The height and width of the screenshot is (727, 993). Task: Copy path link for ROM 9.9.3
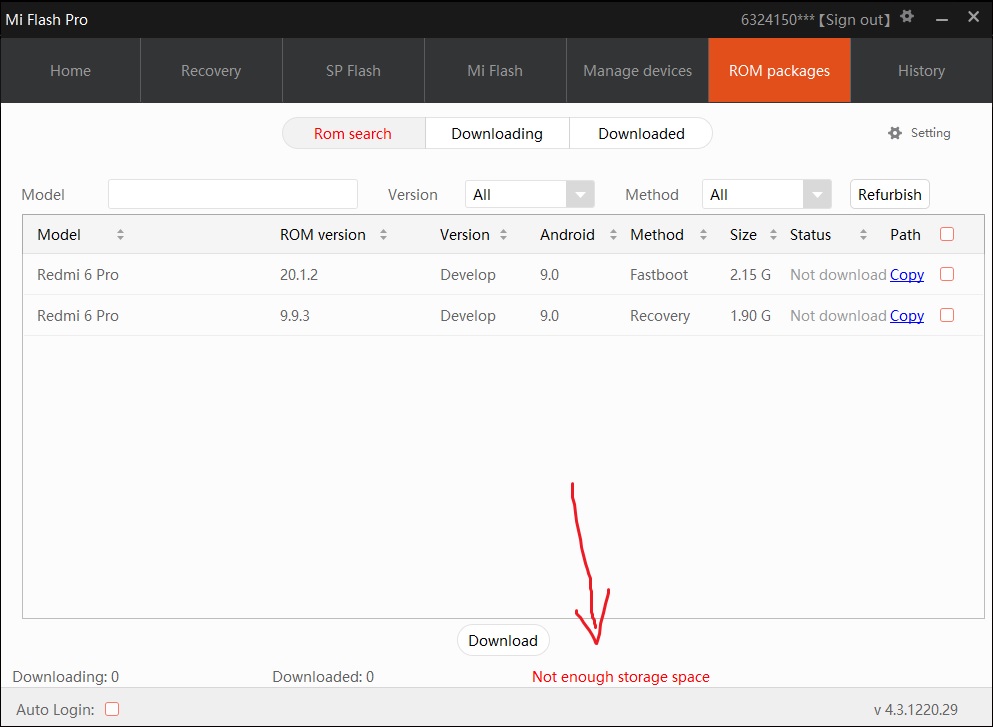point(906,316)
